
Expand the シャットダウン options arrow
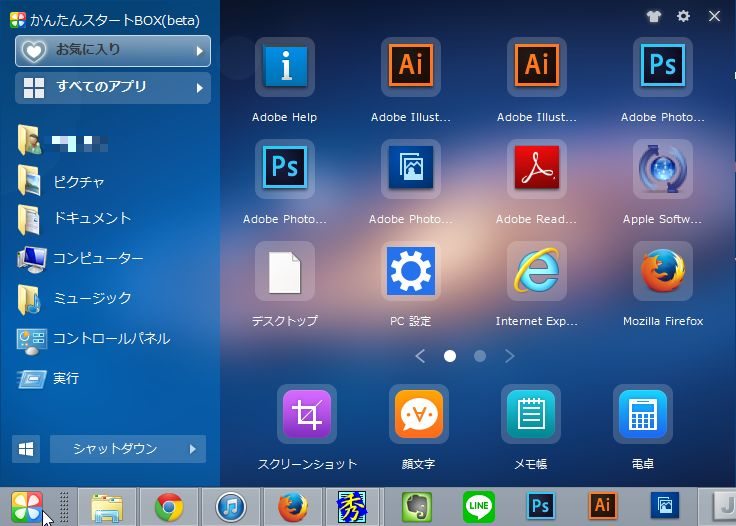[193, 449]
